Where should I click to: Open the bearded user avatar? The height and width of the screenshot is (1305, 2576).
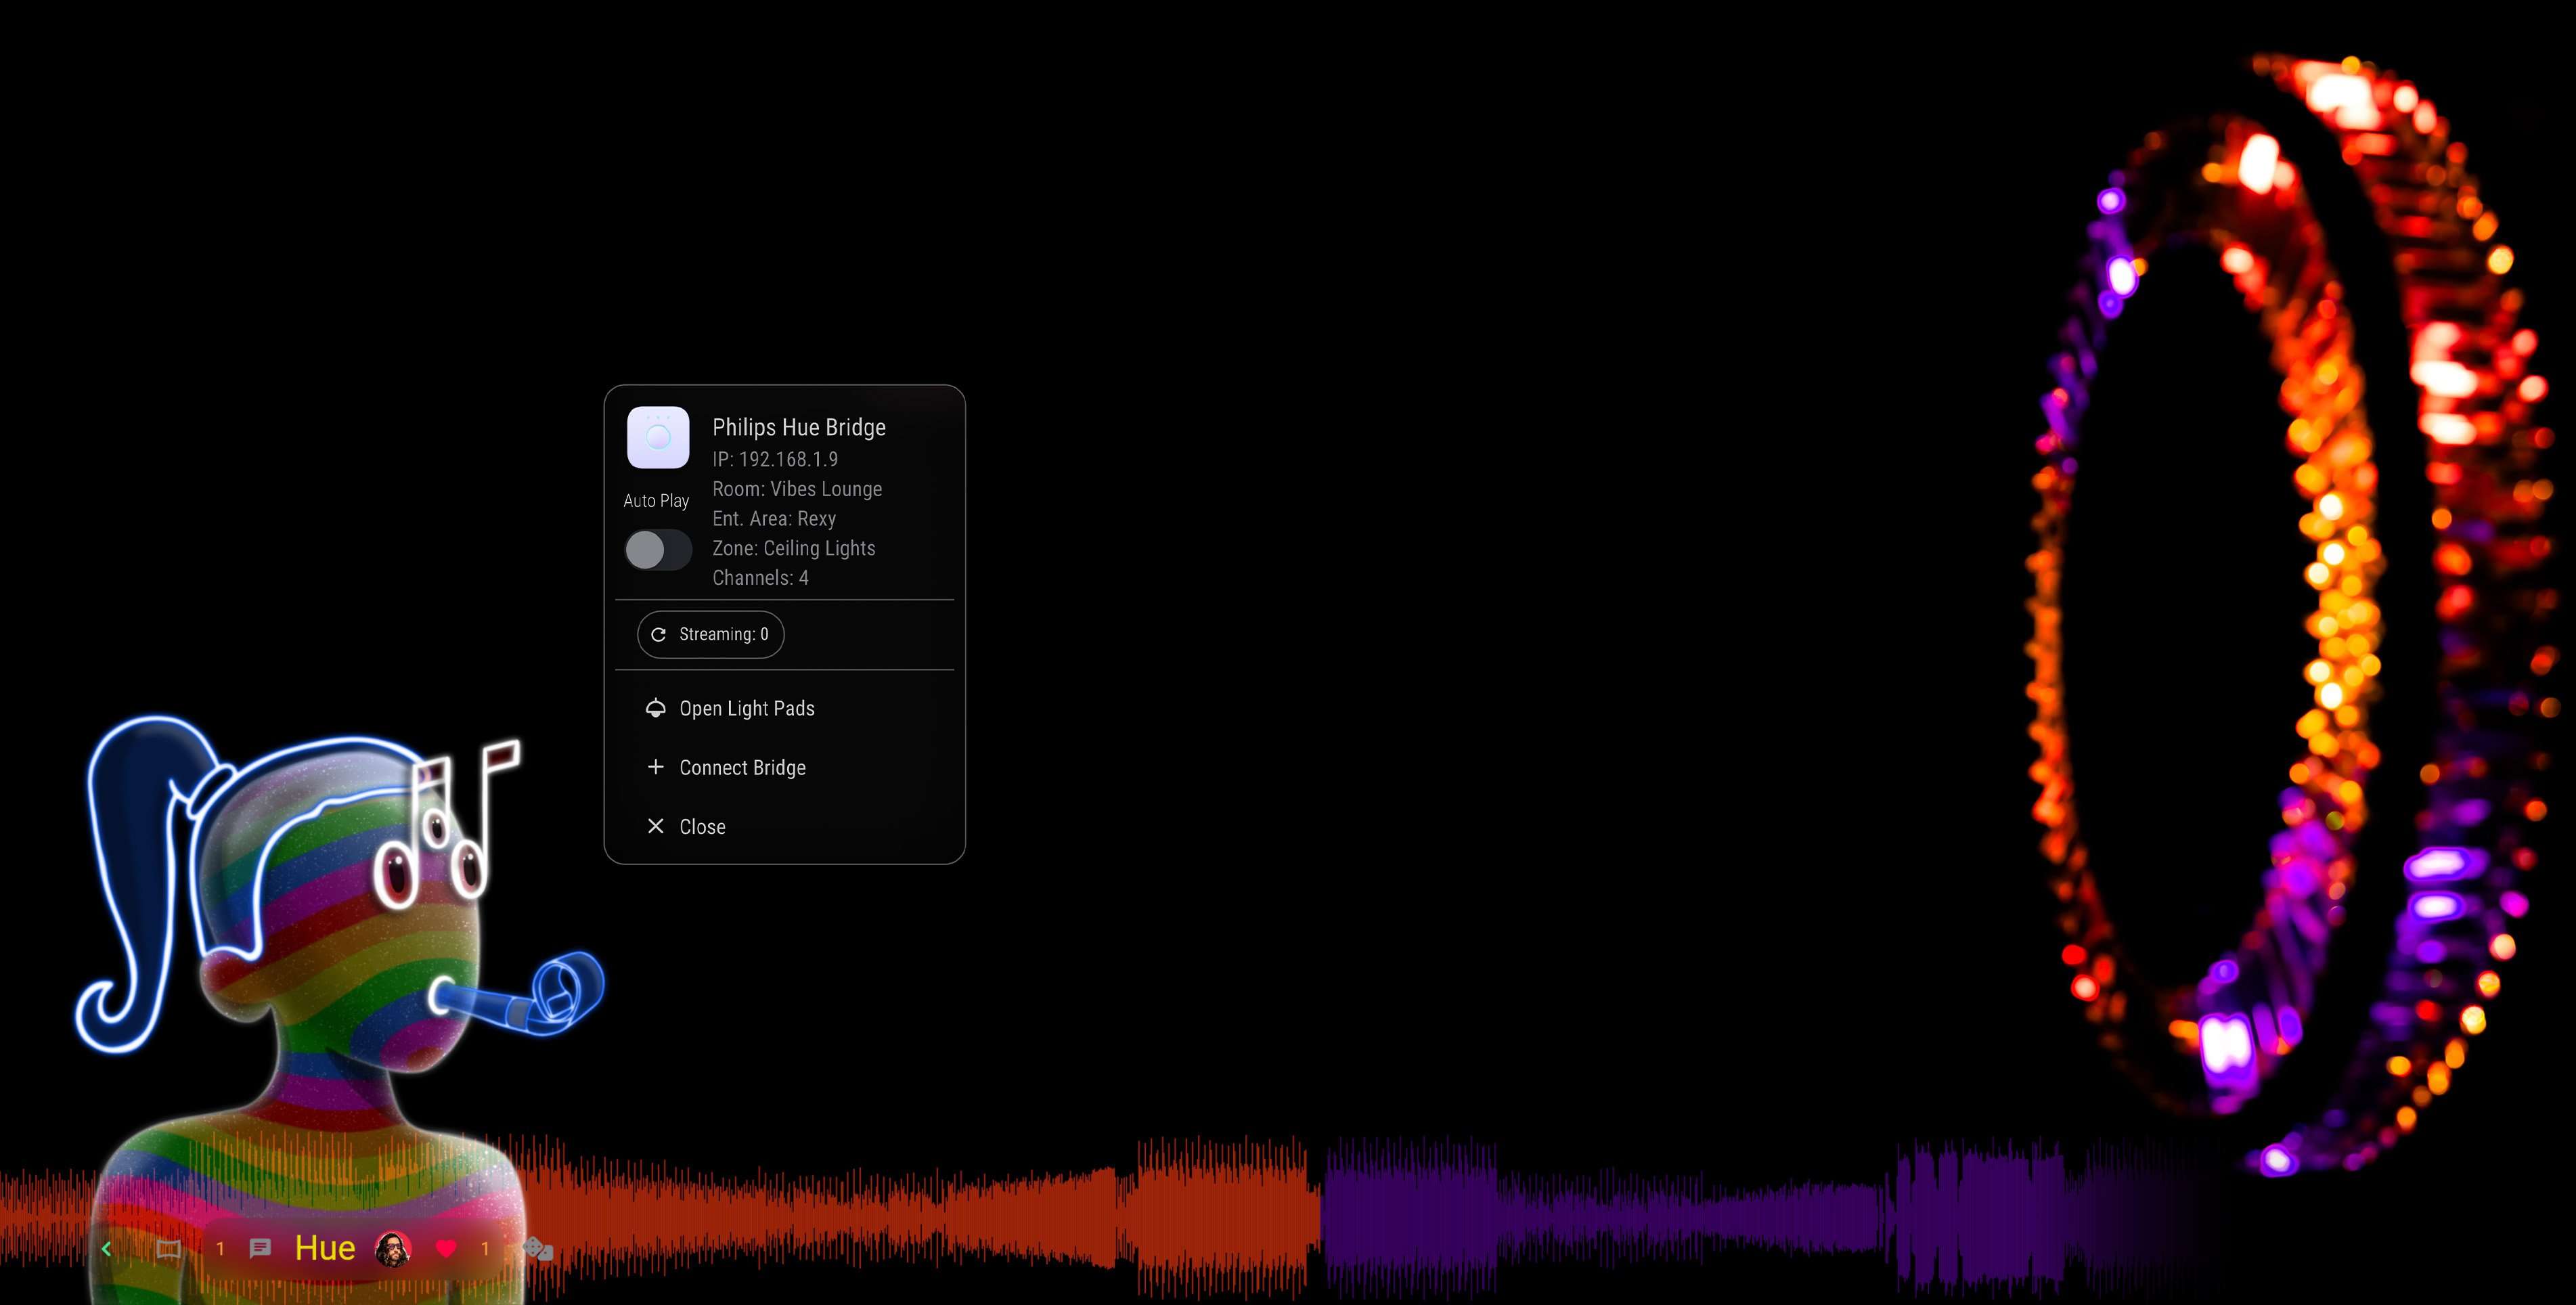(393, 1248)
